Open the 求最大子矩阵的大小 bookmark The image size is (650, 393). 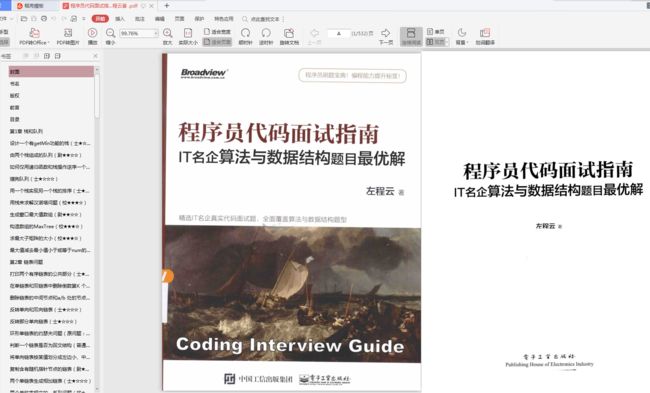(x=46, y=238)
